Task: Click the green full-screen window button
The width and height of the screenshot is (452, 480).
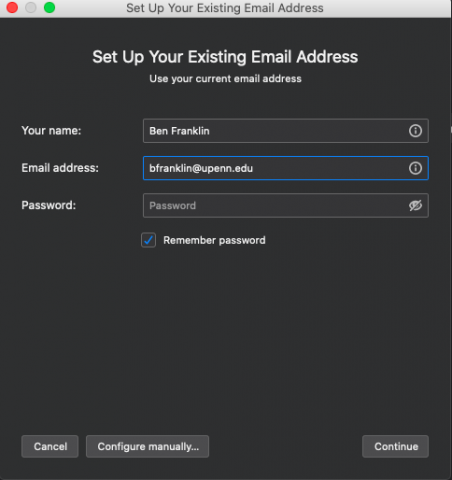Action: 50,7
